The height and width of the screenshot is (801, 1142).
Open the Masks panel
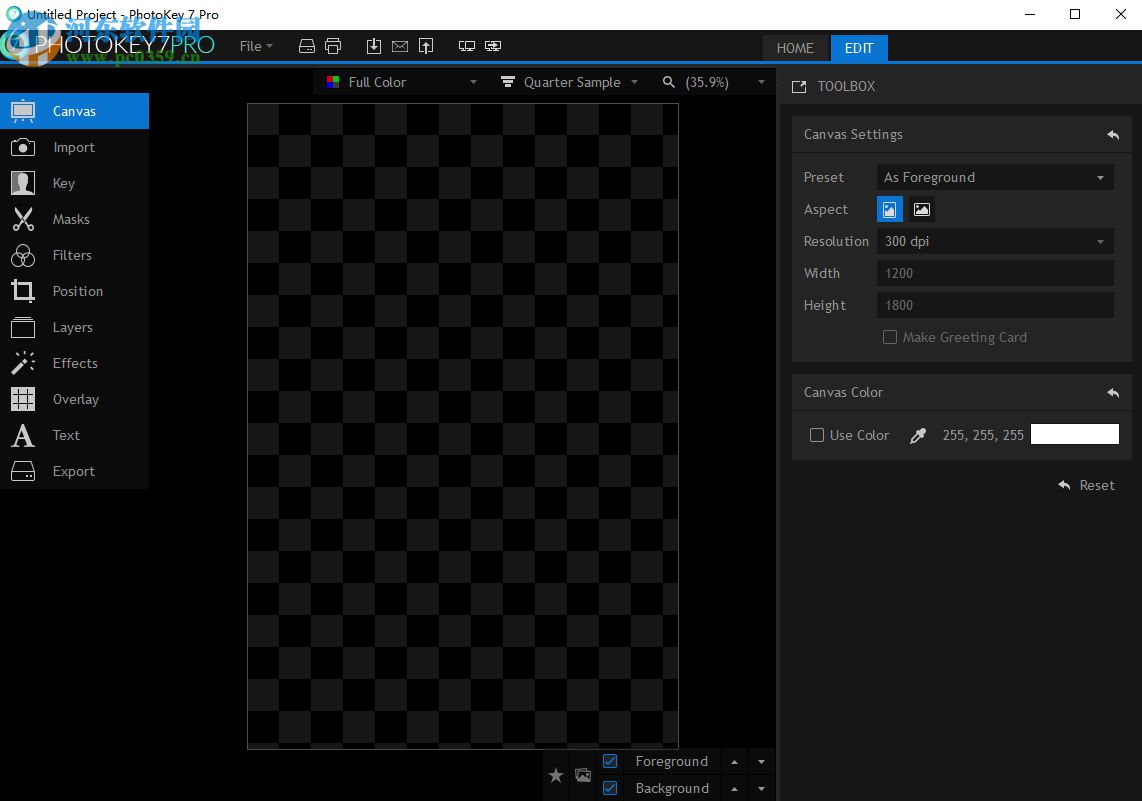[71, 219]
